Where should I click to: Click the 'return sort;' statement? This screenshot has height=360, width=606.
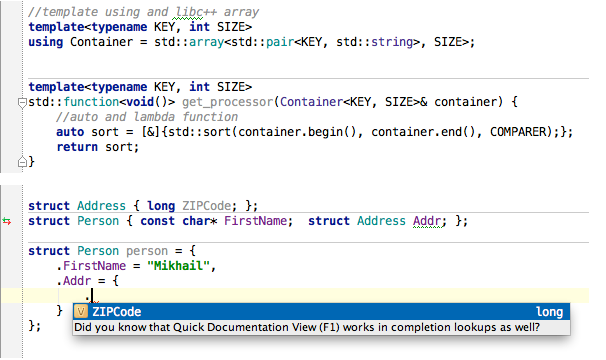(x=98, y=147)
